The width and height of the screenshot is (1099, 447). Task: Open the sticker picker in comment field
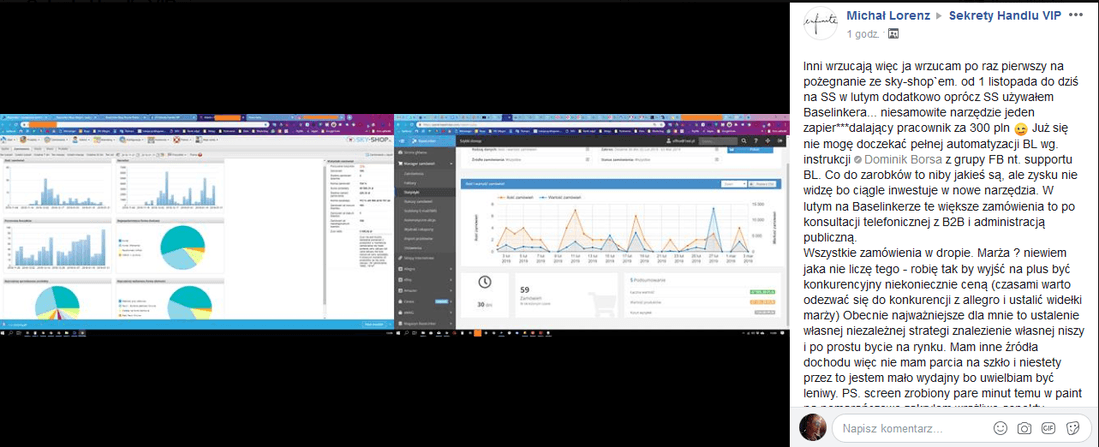(1074, 428)
